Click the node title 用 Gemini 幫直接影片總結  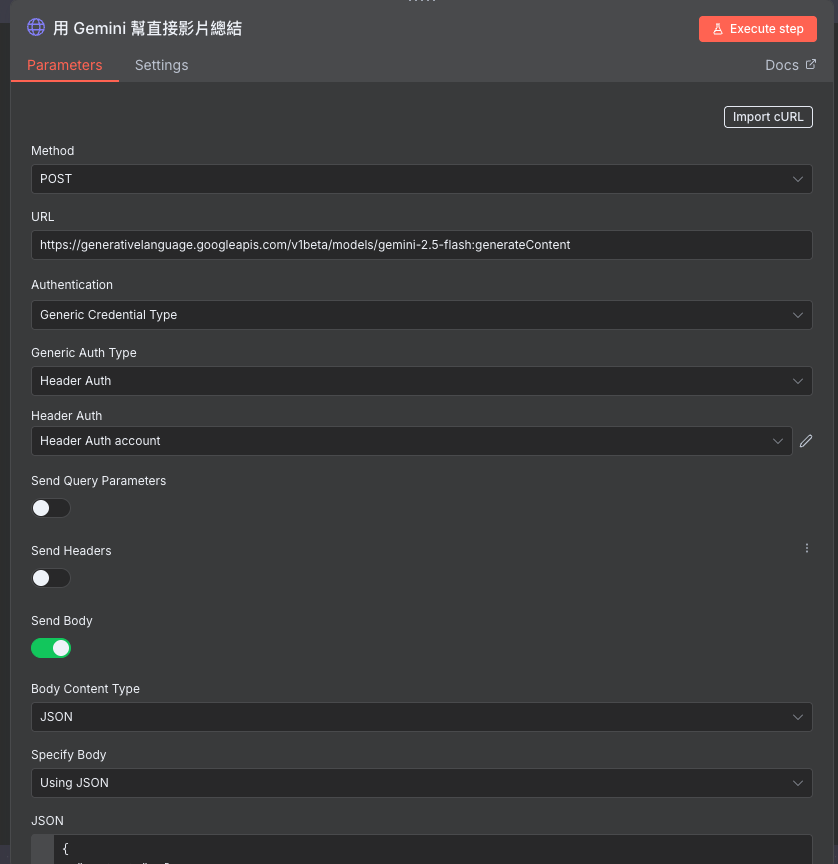point(147,28)
